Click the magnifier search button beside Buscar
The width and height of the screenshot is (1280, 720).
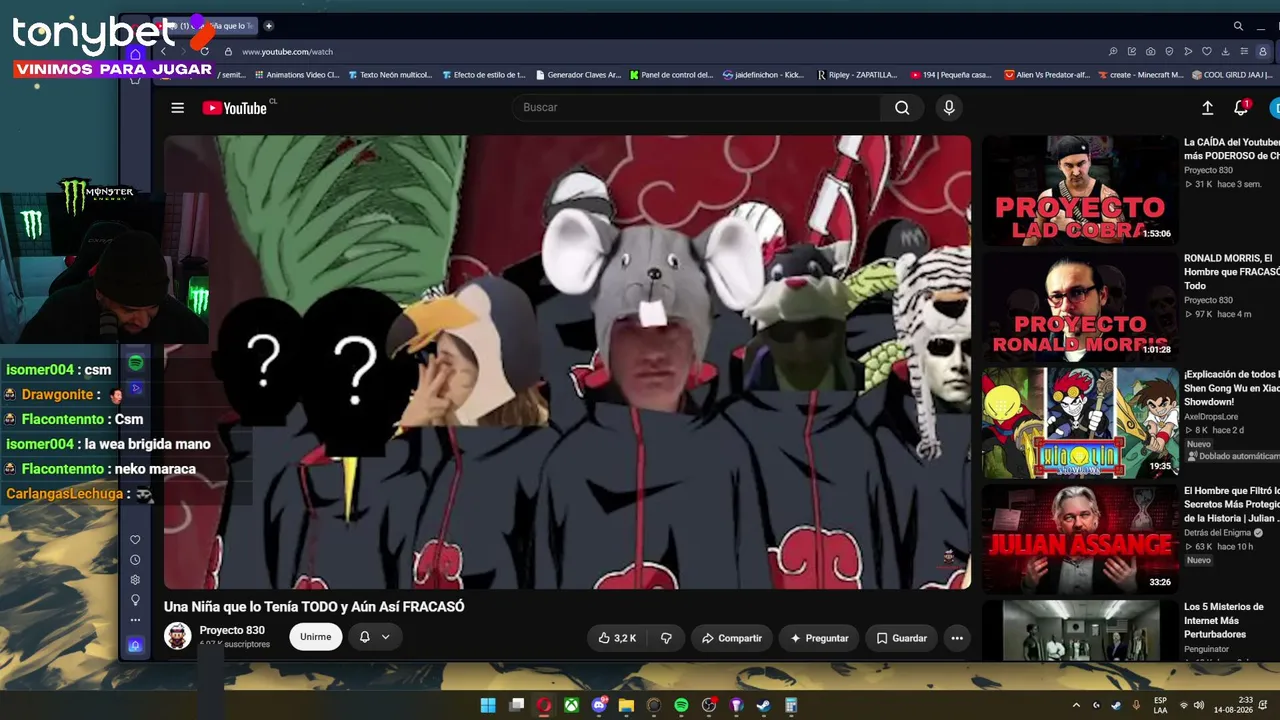tap(902, 108)
